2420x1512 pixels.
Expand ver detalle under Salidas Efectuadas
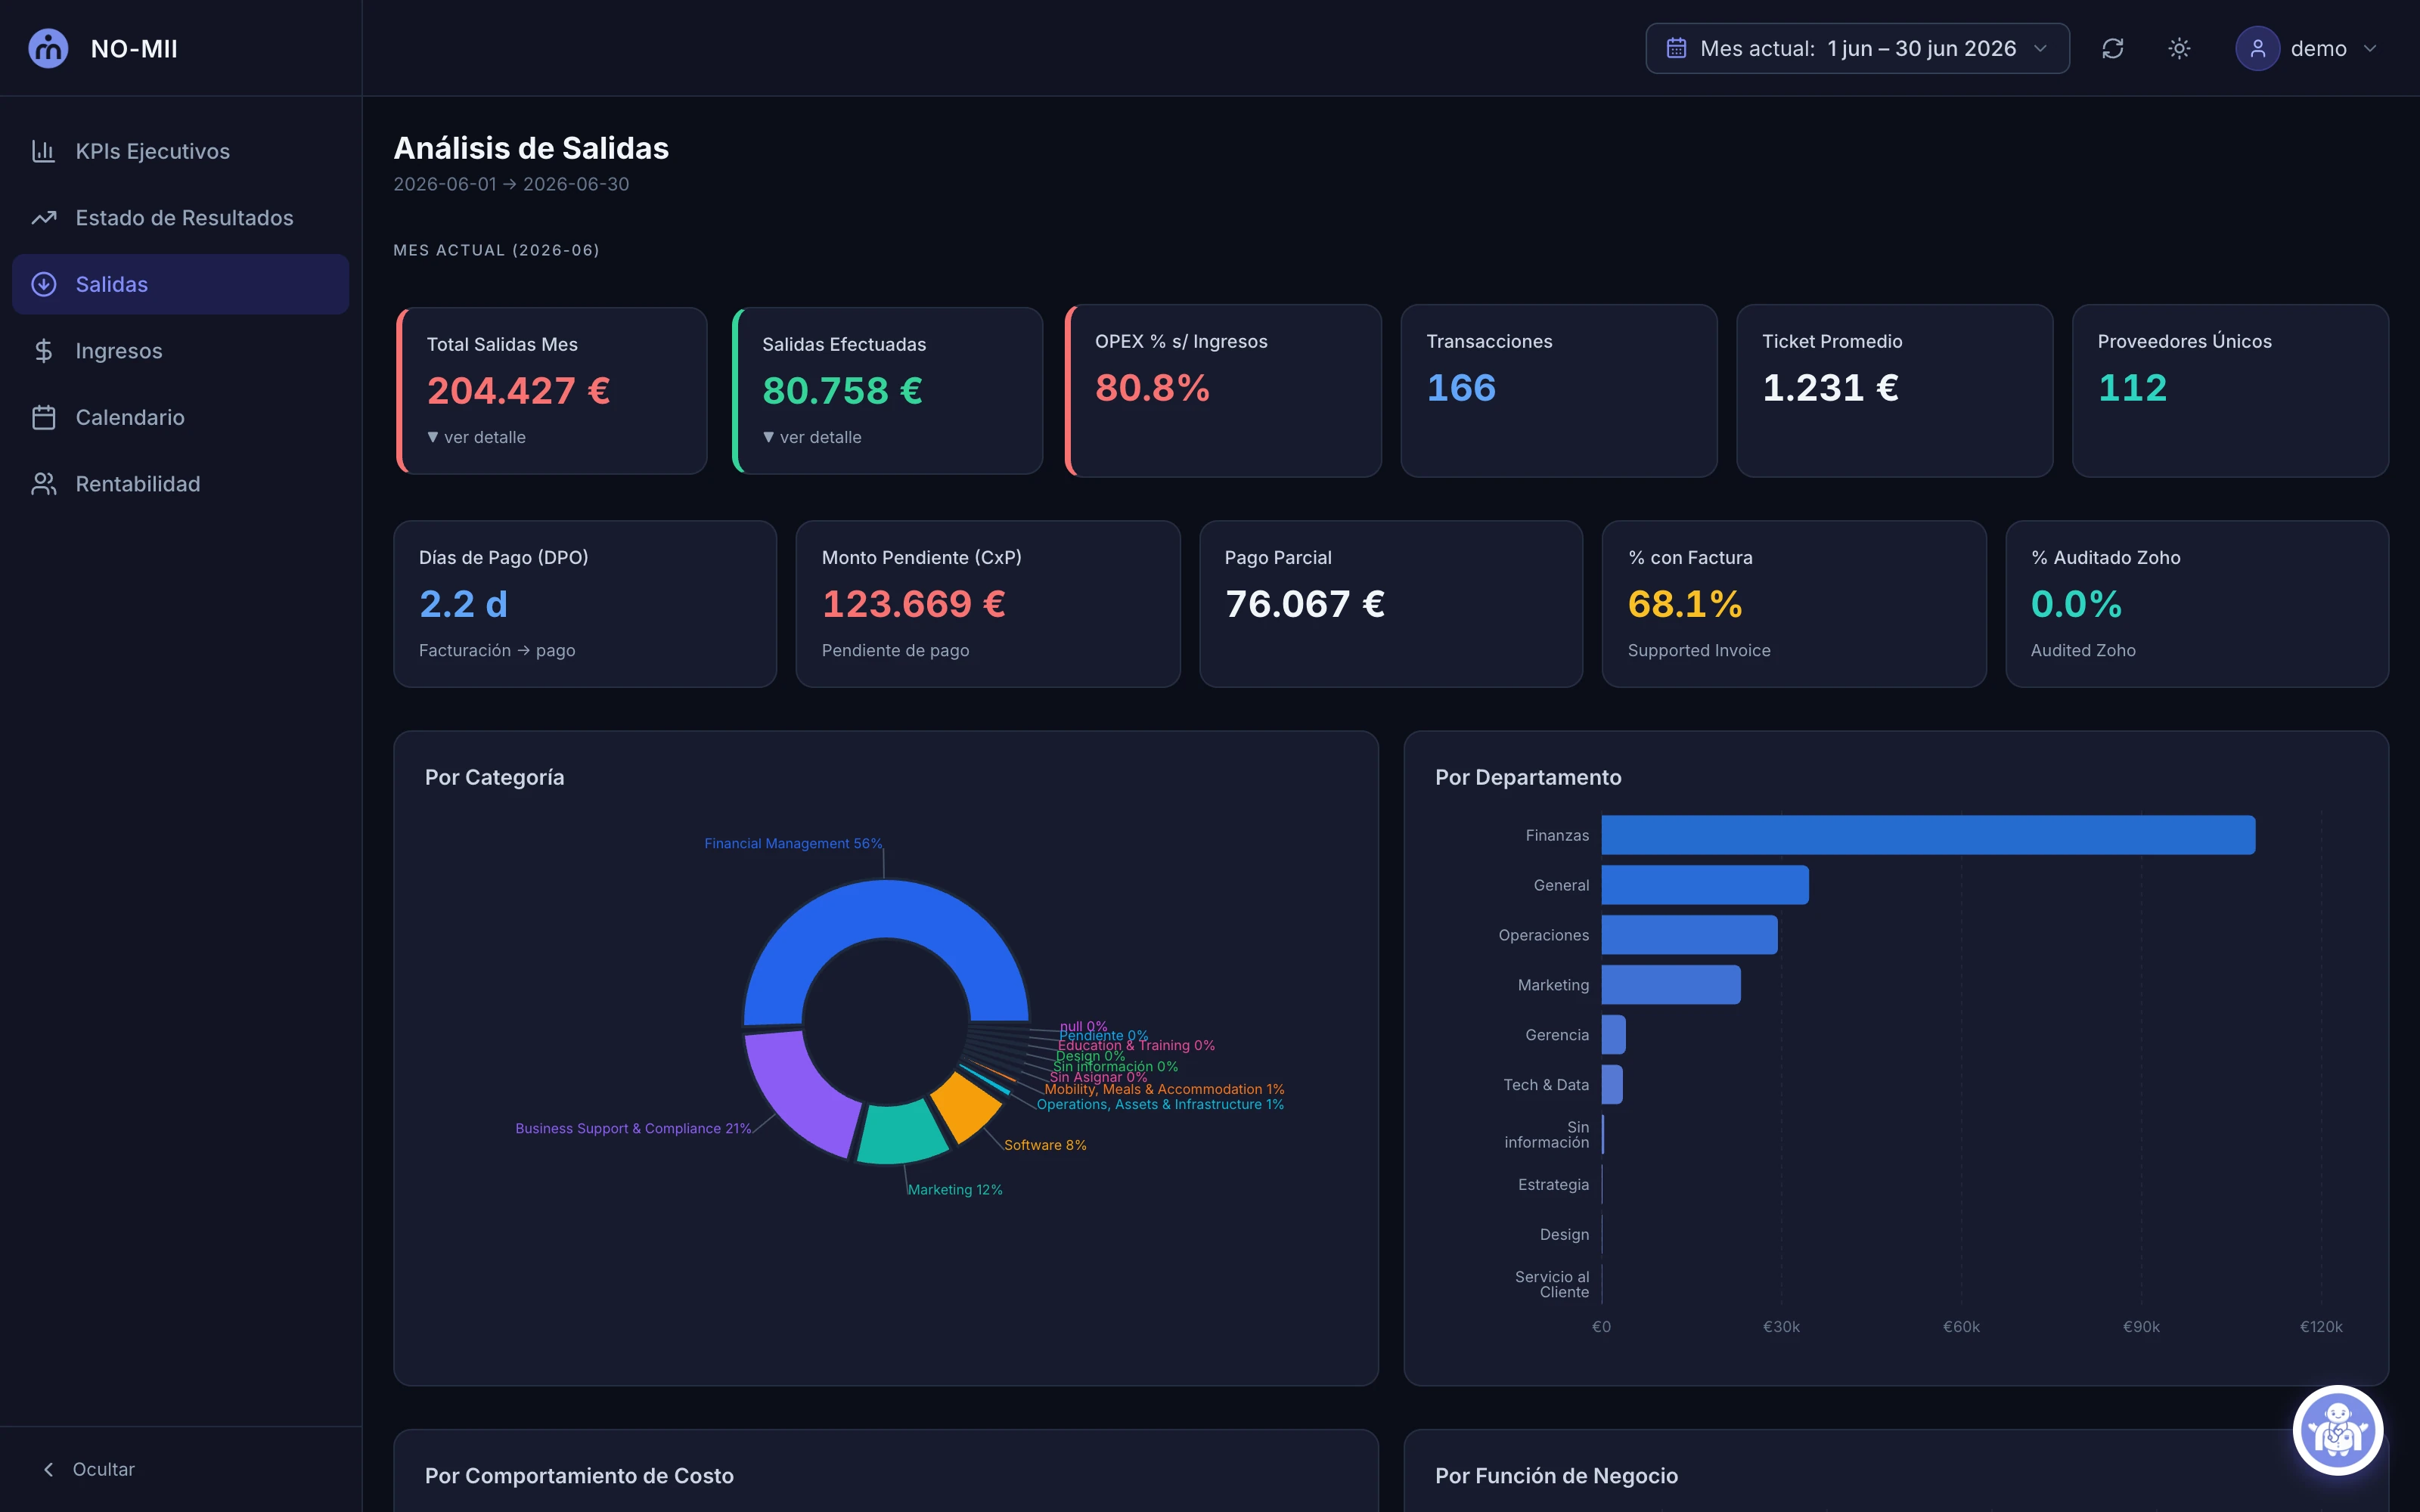[x=812, y=437]
